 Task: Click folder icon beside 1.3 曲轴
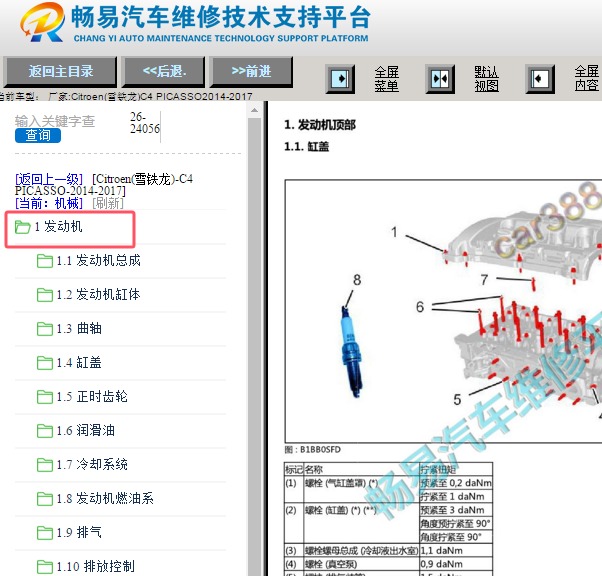(x=45, y=329)
